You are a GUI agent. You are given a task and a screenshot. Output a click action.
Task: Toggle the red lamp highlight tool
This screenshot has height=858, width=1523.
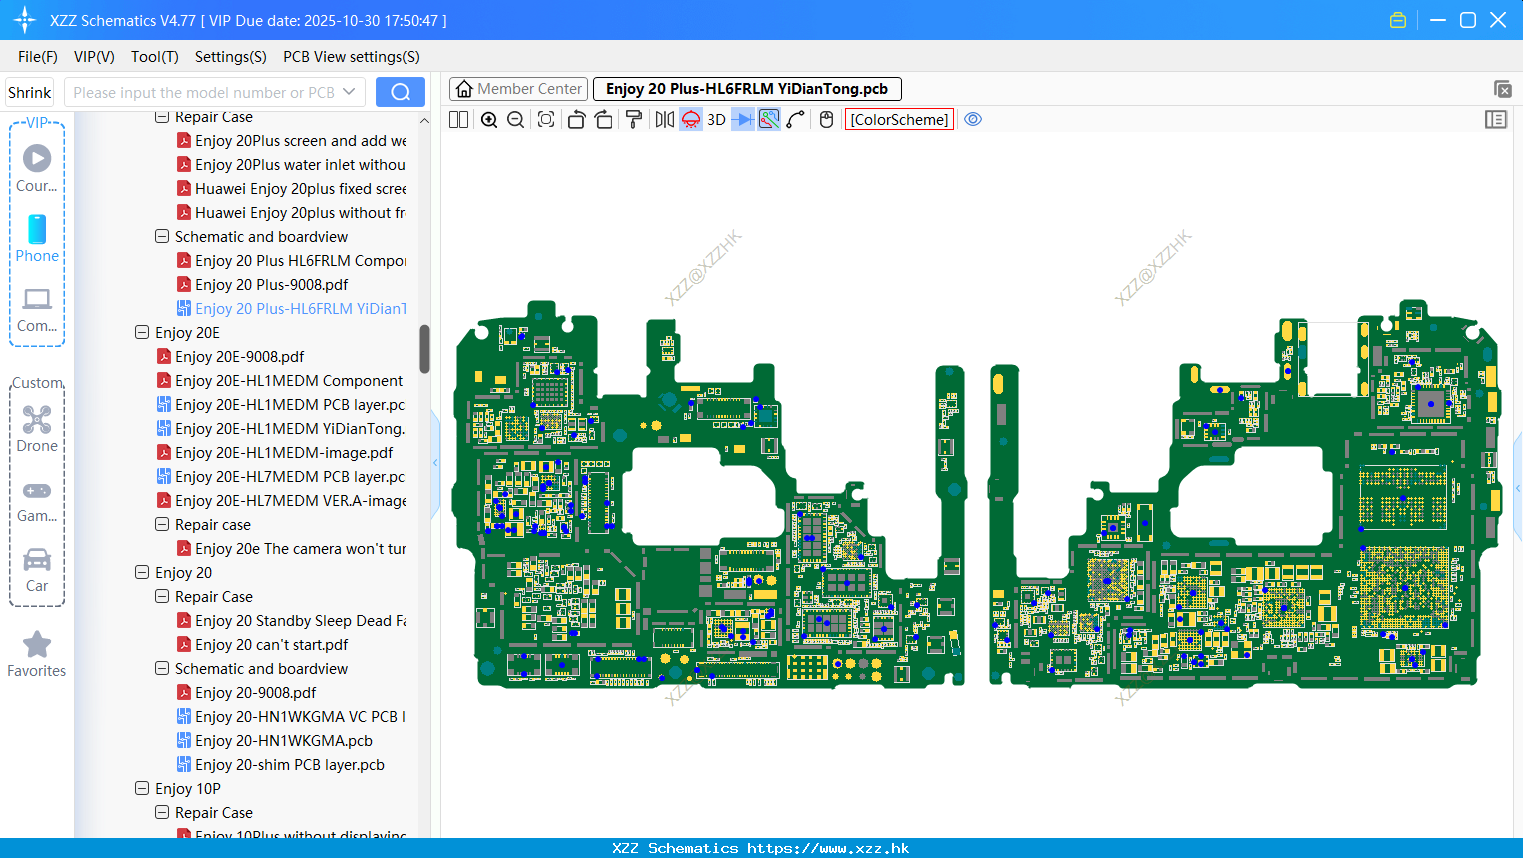click(x=691, y=119)
